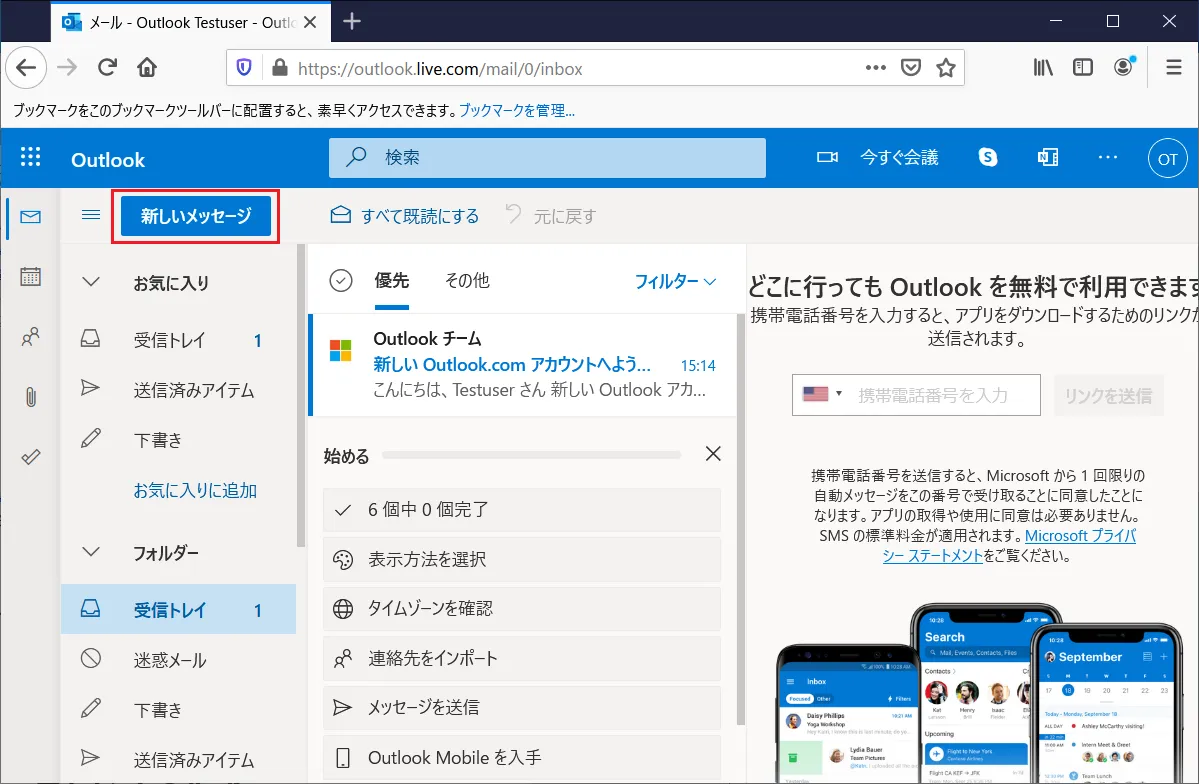Toggle select all messages circle
Image resolution: width=1199 pixels, height=784 pixels.
[x=340, y=281]
